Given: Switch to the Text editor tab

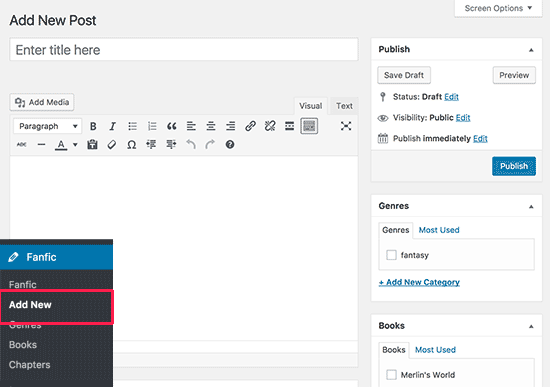Looking at the screenshot, I should 344,106.
